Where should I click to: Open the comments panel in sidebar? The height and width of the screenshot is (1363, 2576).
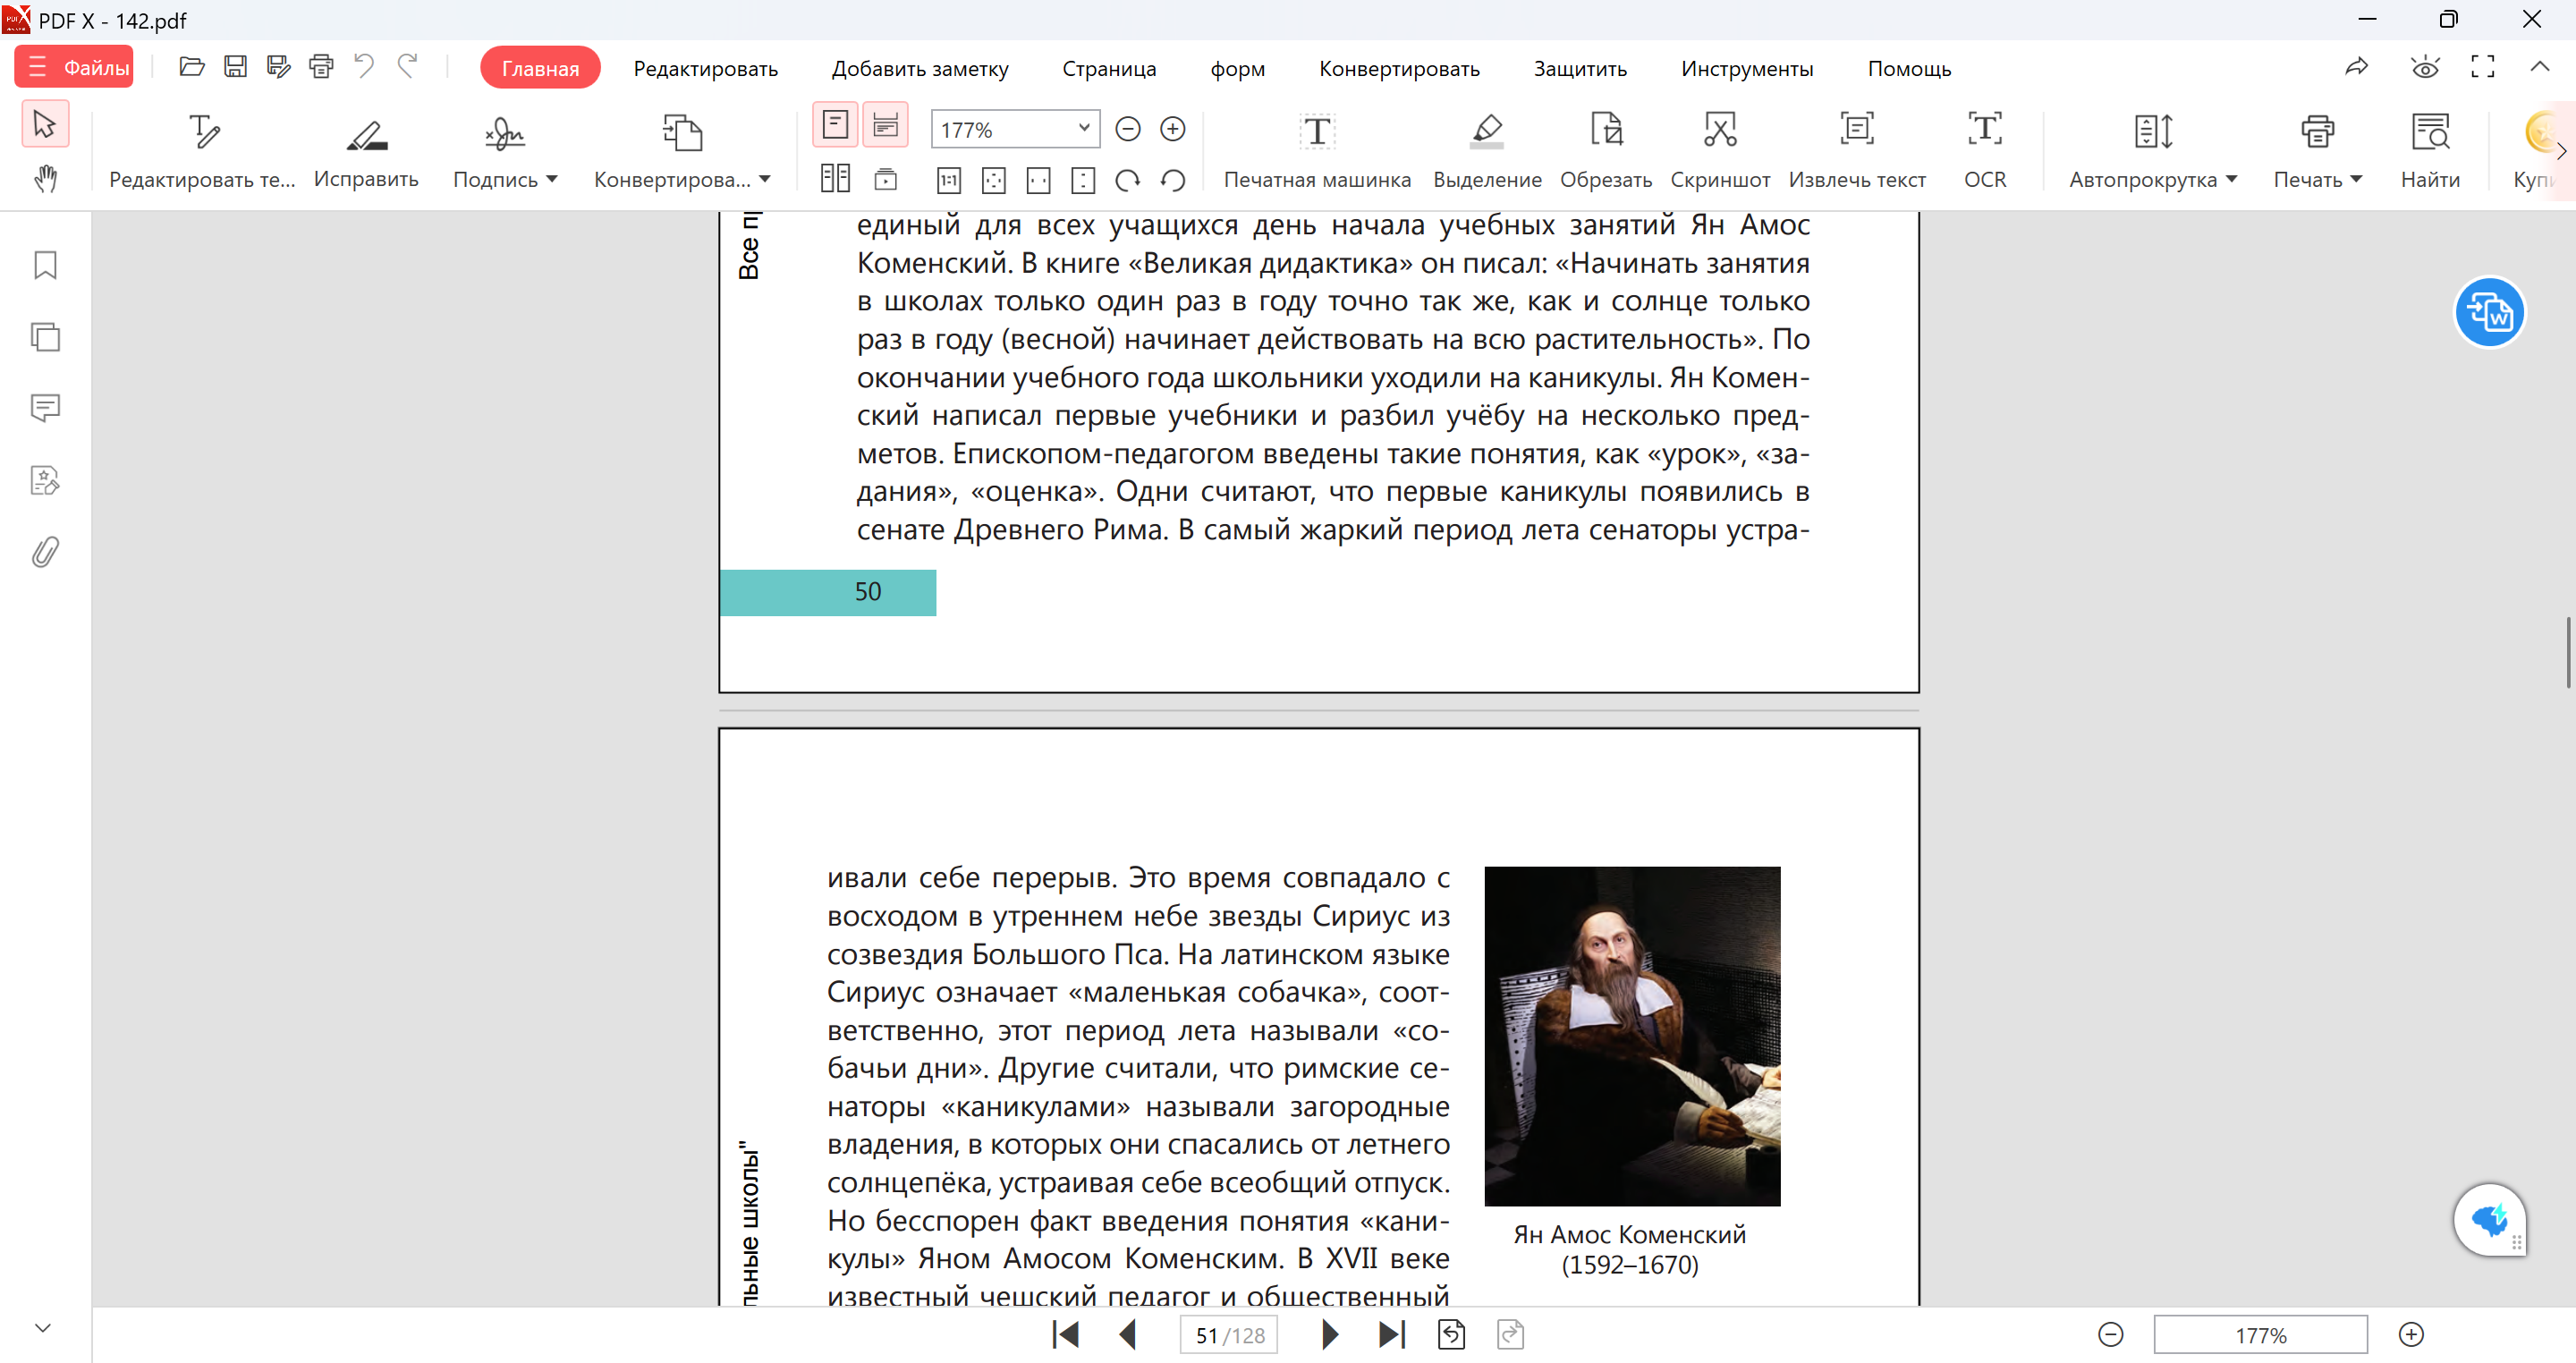point(45,408)
